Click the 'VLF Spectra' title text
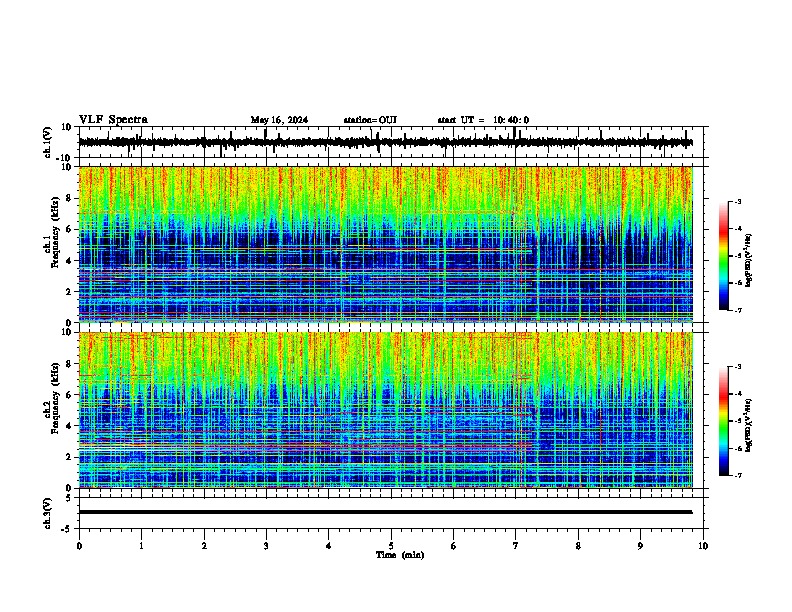Screen dimensions: 792x612 point(113,120)
